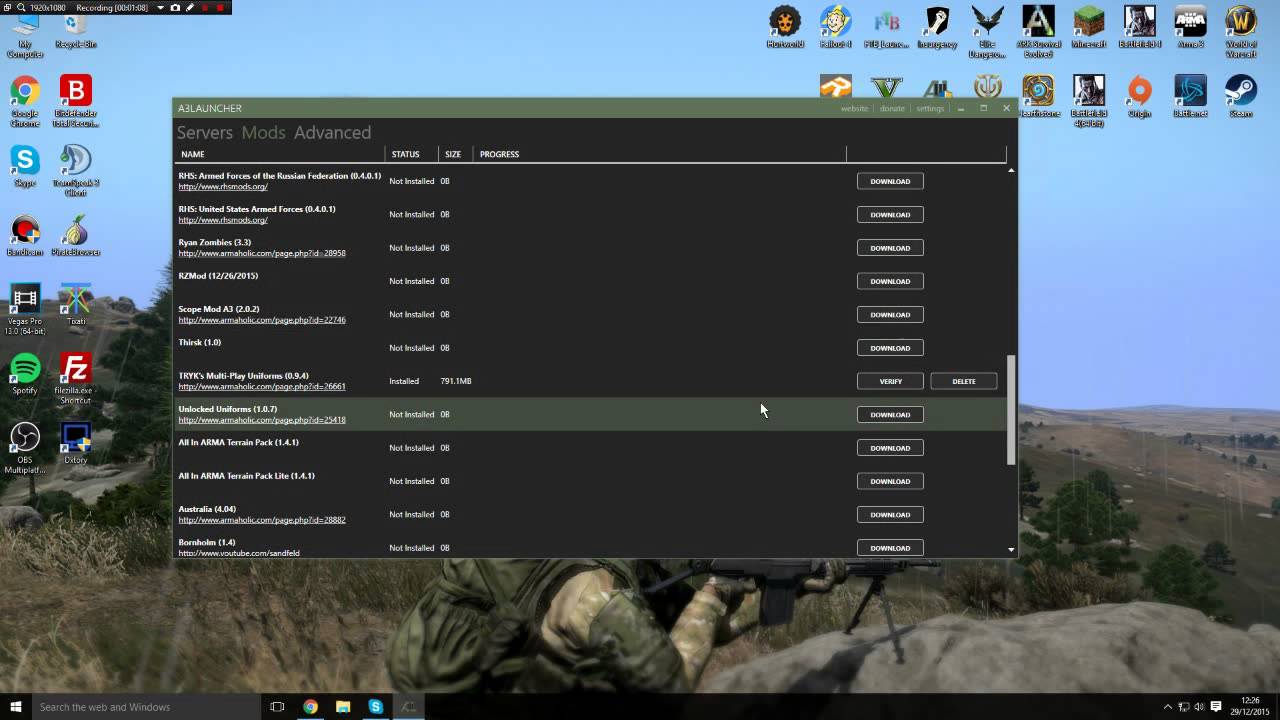Open TeamSpeak 3 Client icon

coord(75,170)
